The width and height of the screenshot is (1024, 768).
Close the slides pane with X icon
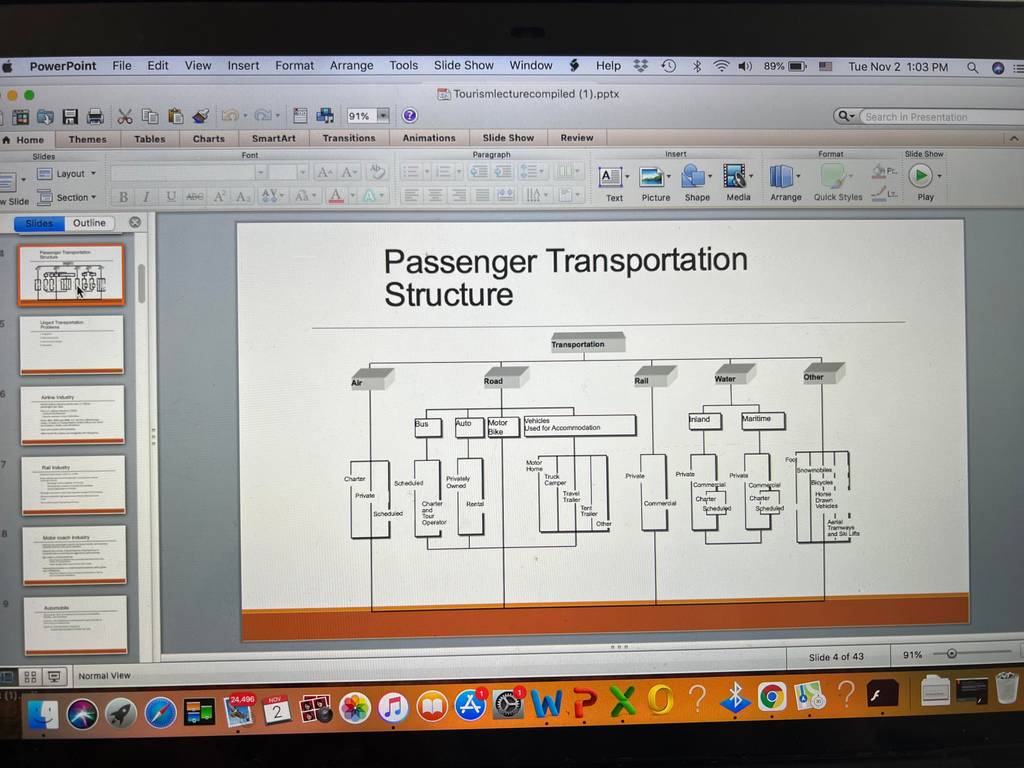click(135, 222)
